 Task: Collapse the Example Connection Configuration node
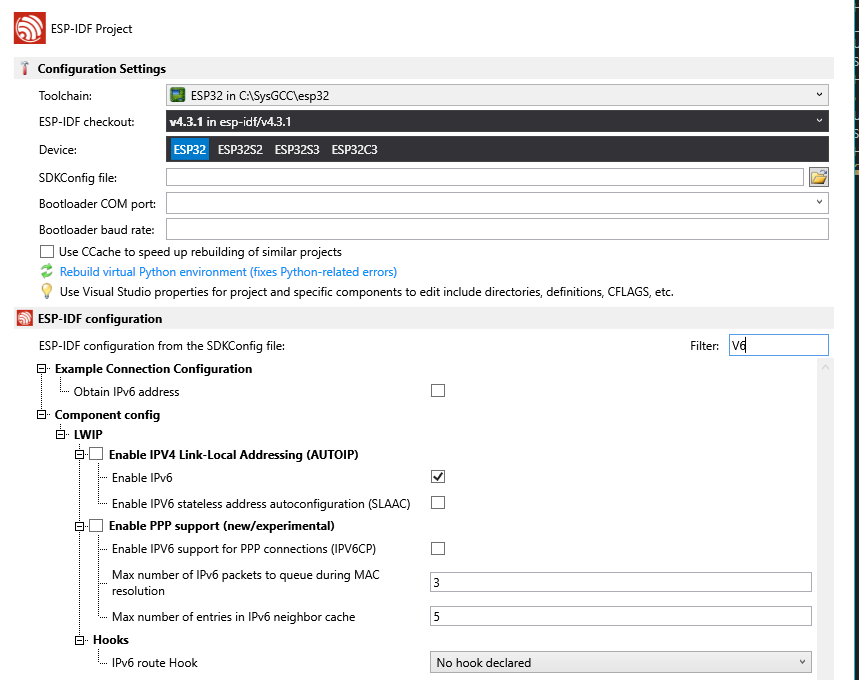[x=41, y=369]
